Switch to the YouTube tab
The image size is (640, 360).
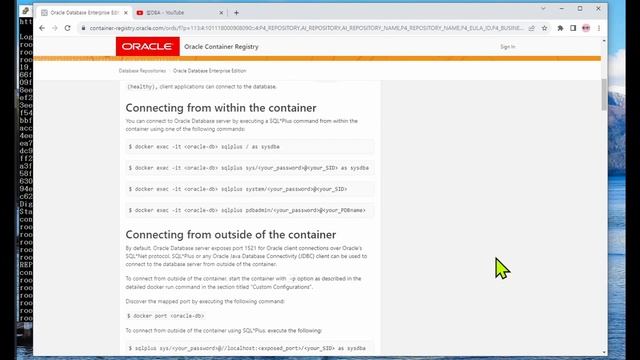(180, 13)
